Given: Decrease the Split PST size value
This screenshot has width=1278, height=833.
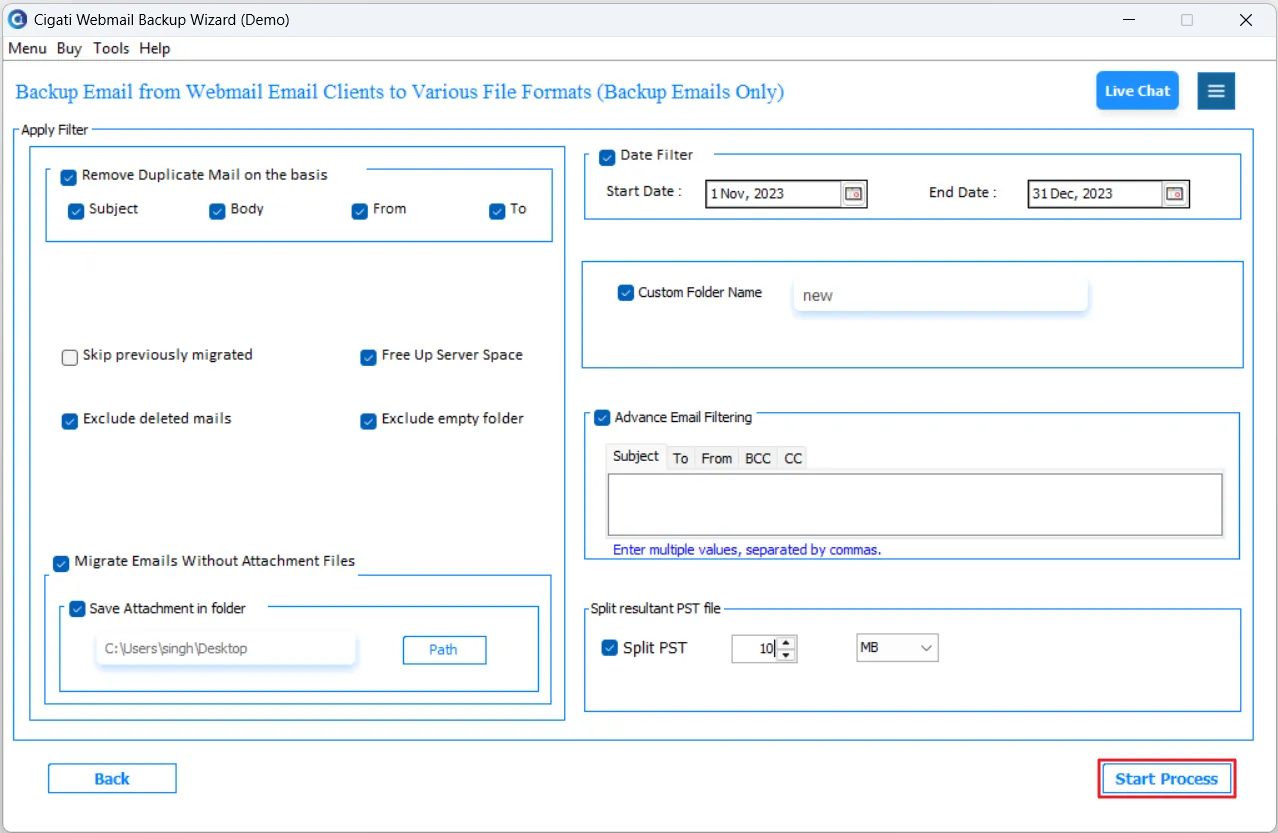Looking at the screenshot, I should pos(787,655).
